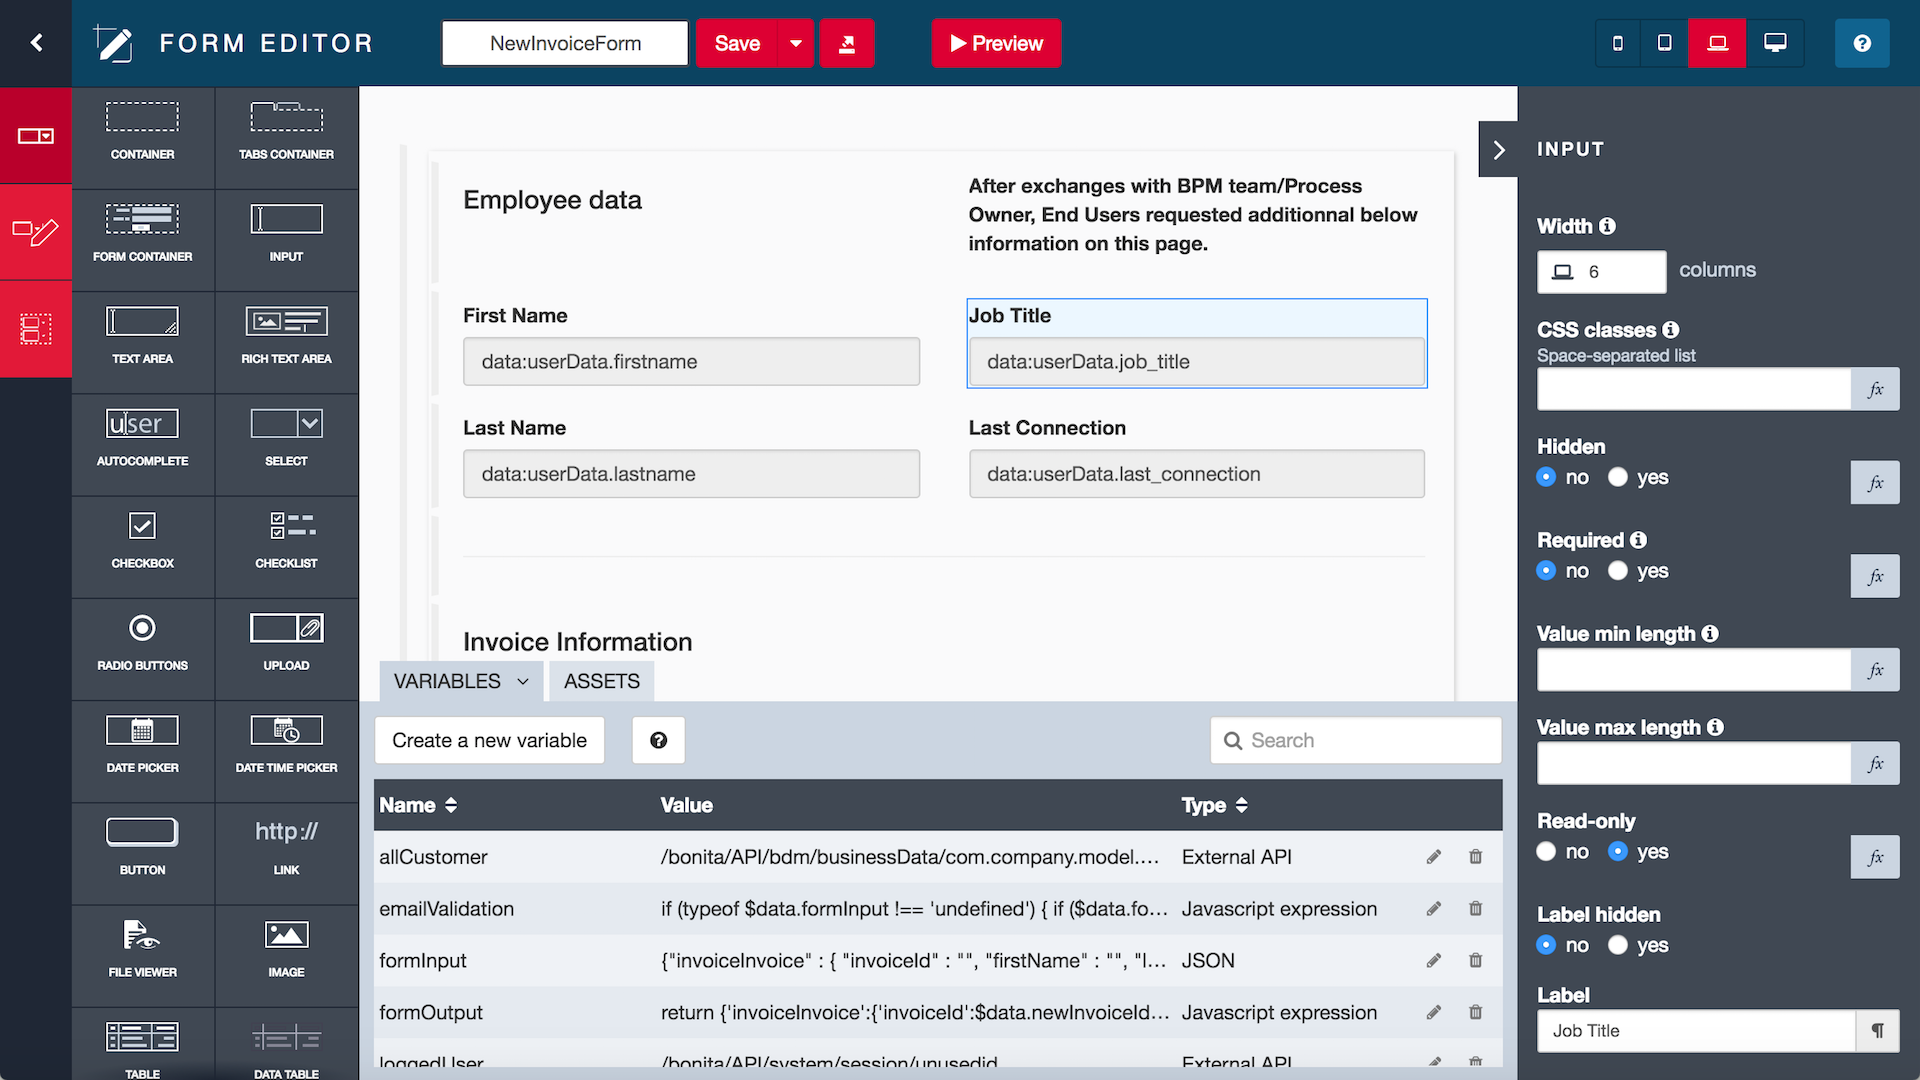The width and height of the screenshot is (1920, 1080).
Task: Click the Preview button
Action: (x=996, y=43)
